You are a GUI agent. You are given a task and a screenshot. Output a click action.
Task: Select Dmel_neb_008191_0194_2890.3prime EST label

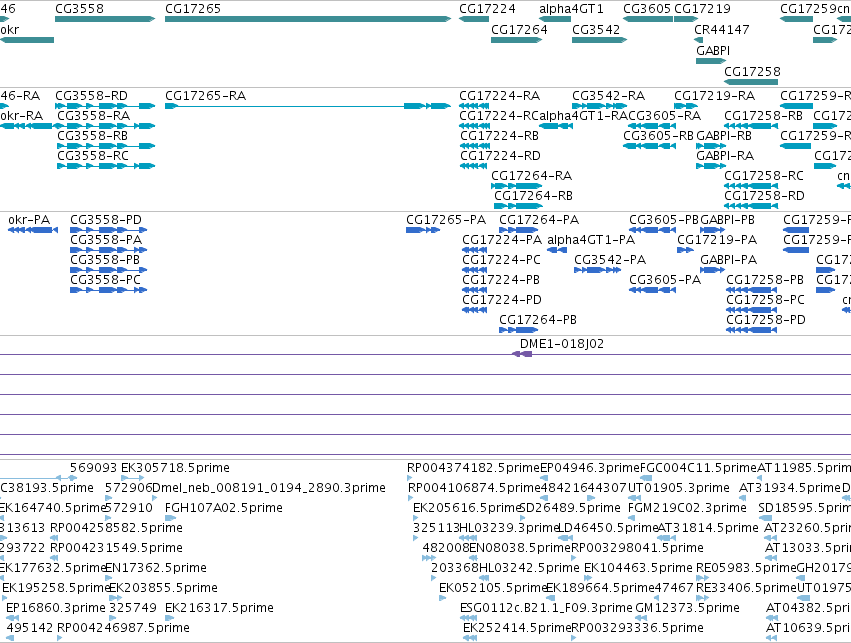[269, 488]
